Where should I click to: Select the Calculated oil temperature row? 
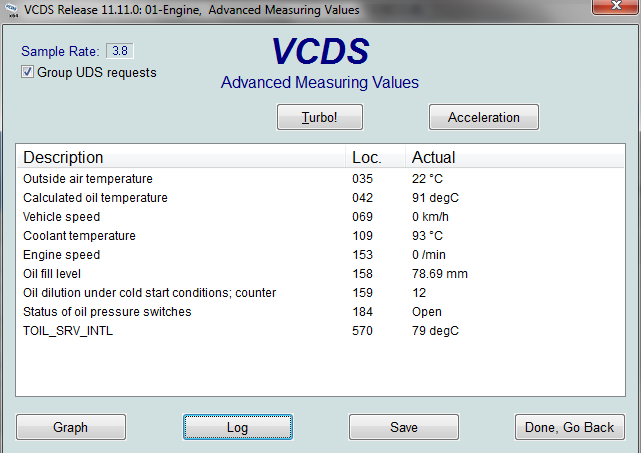320,198
